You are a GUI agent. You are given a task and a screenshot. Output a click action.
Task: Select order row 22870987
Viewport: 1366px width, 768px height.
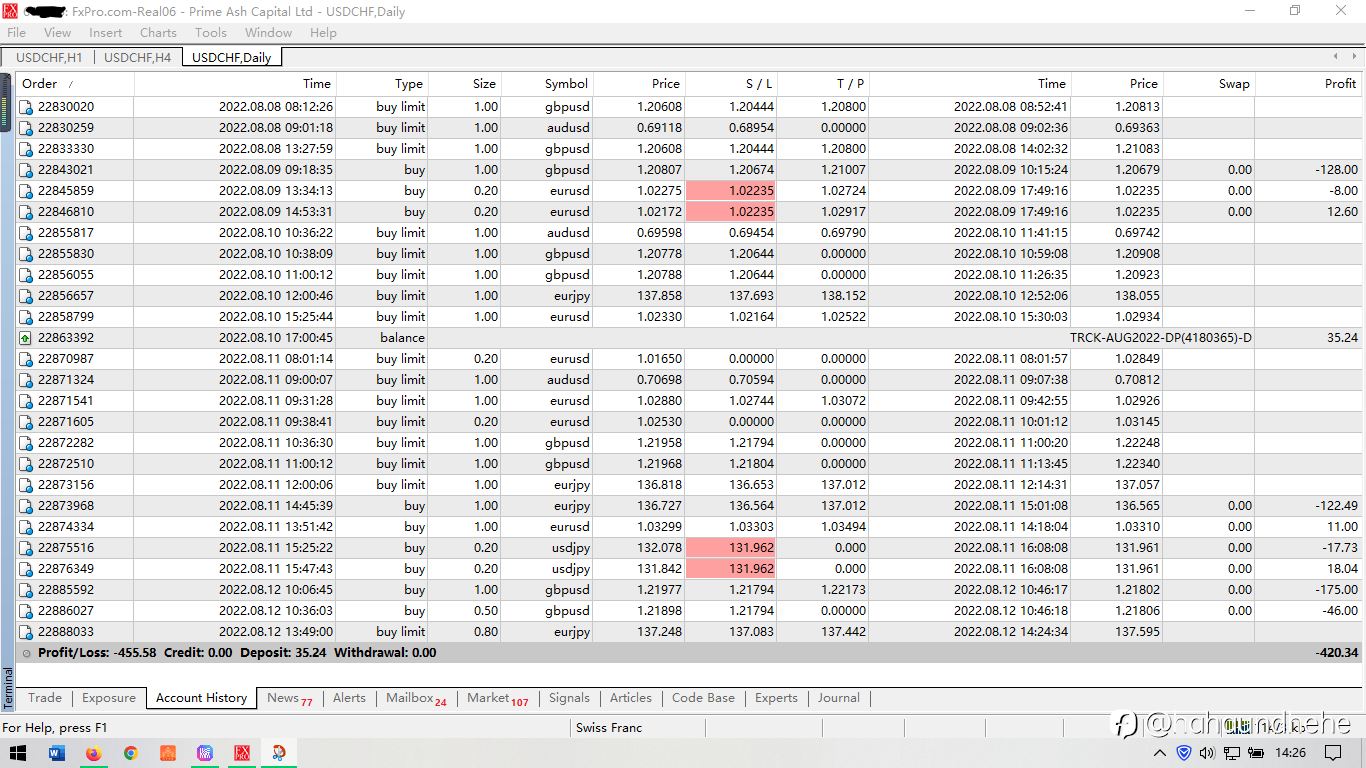coord(689,359)
